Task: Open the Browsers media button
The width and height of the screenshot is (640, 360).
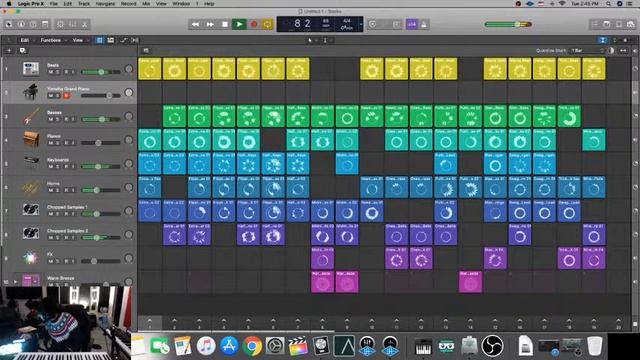Action: click(631, 24)
